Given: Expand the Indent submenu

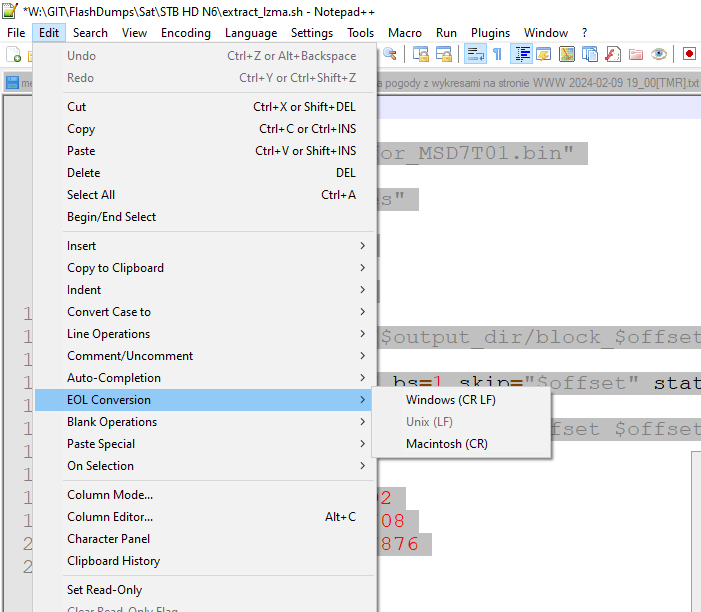Looking at the screenshot, I should [x=205, y=290].
